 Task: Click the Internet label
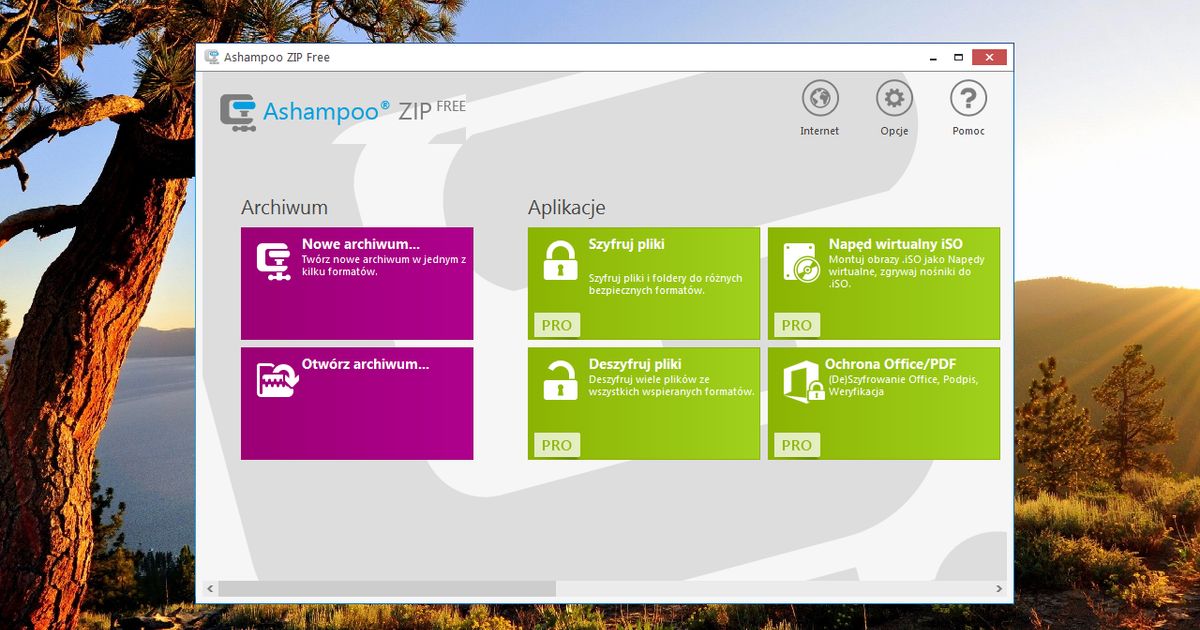click(x=820, y=131)
